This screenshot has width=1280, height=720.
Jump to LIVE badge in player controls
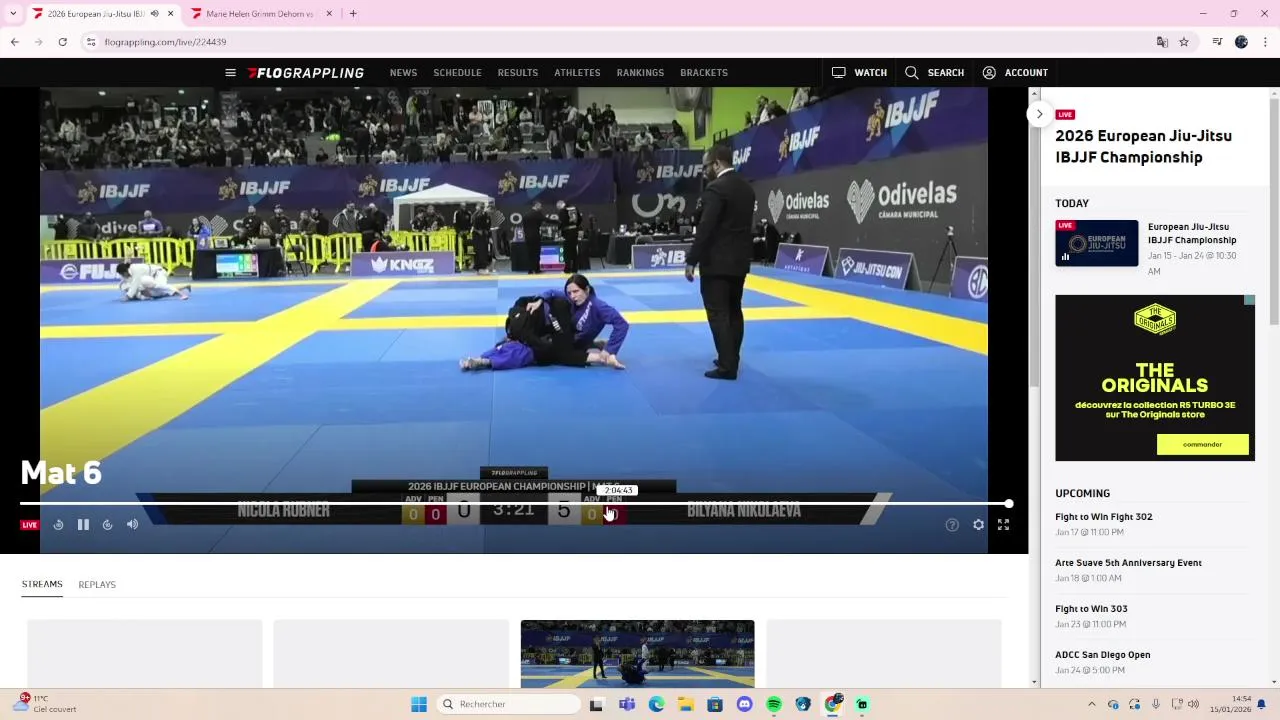click(x=30, y=525)
